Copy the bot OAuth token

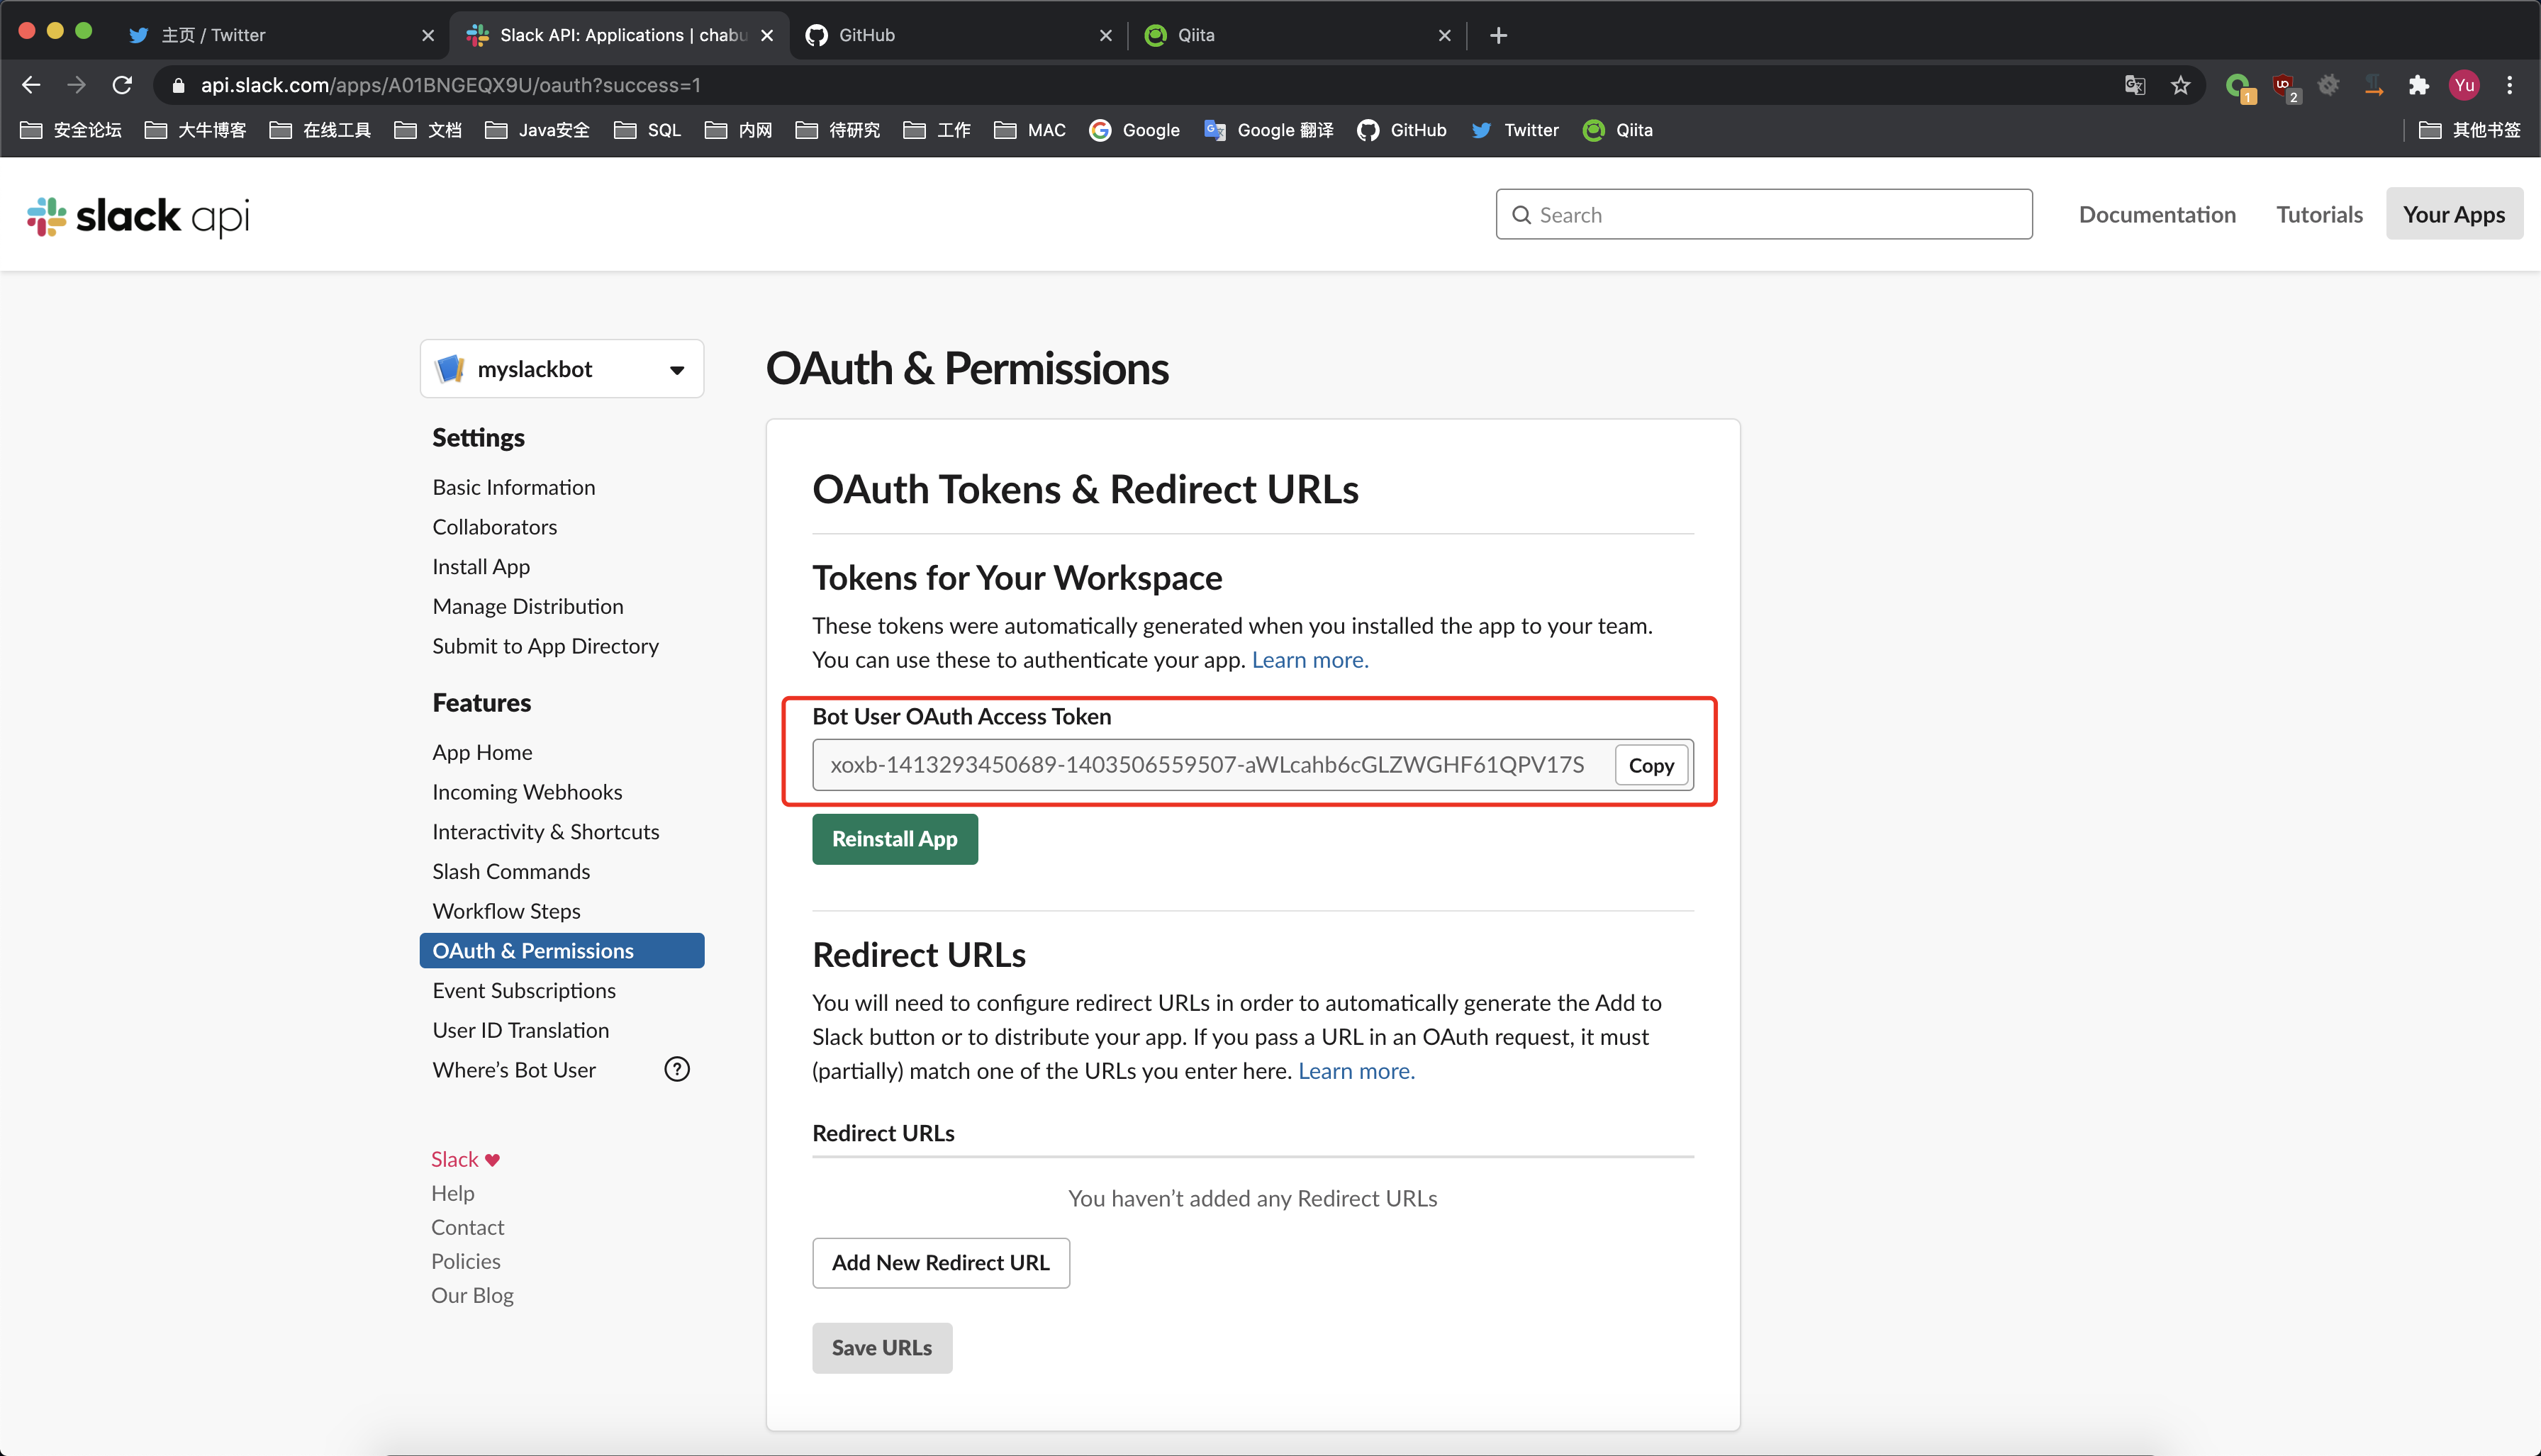pos(1651,765)
